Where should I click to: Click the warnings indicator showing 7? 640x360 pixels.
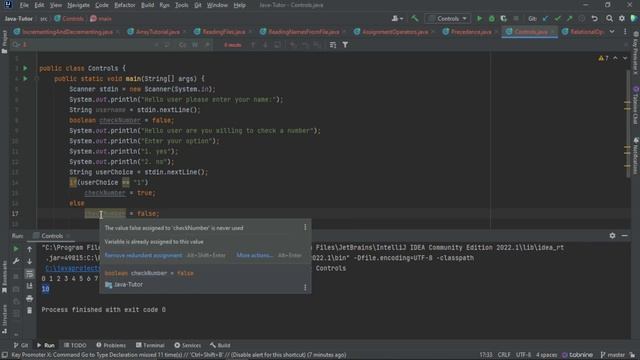tap(603, 58)
